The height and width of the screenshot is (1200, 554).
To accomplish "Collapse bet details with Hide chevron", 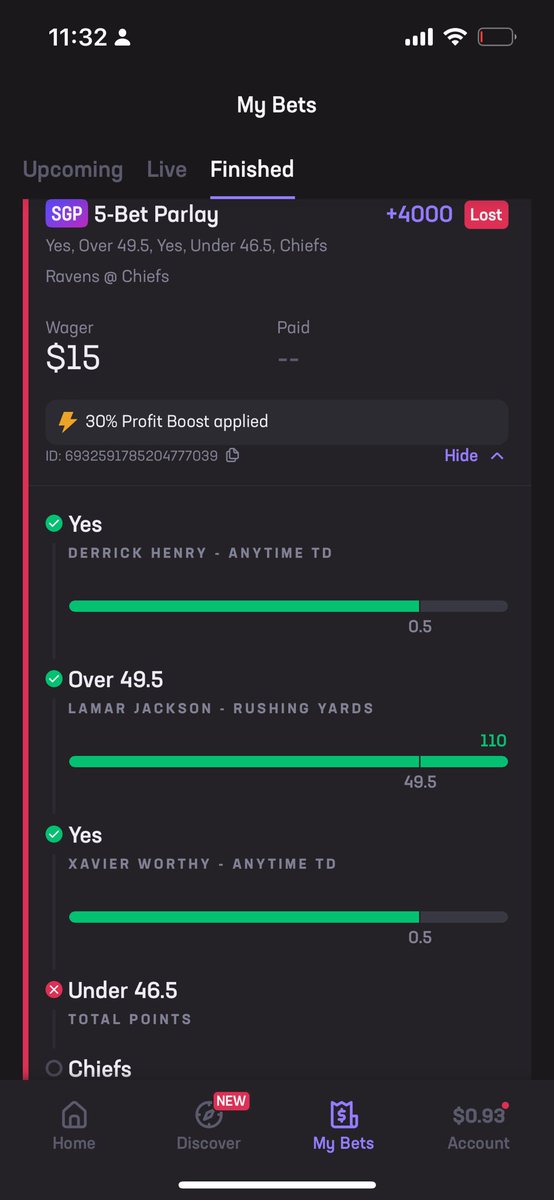I will pos(497,455).
